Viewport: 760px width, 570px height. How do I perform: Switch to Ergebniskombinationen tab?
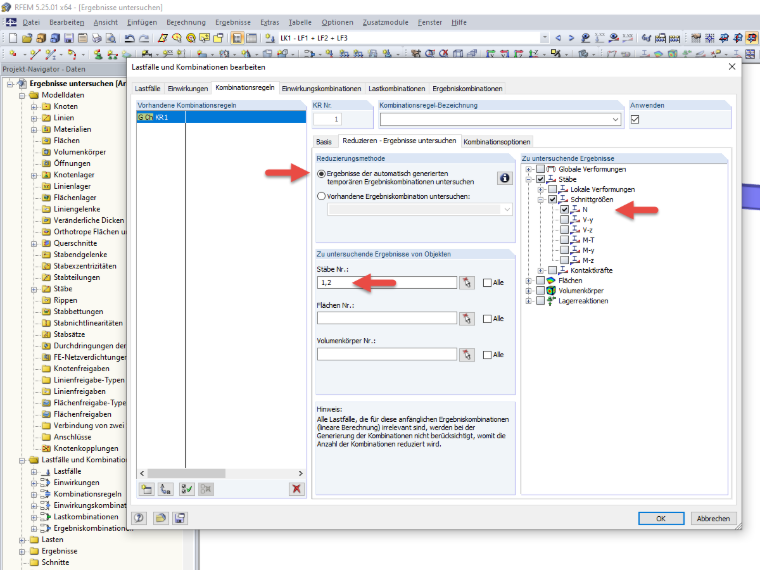[x=467, y=88]
